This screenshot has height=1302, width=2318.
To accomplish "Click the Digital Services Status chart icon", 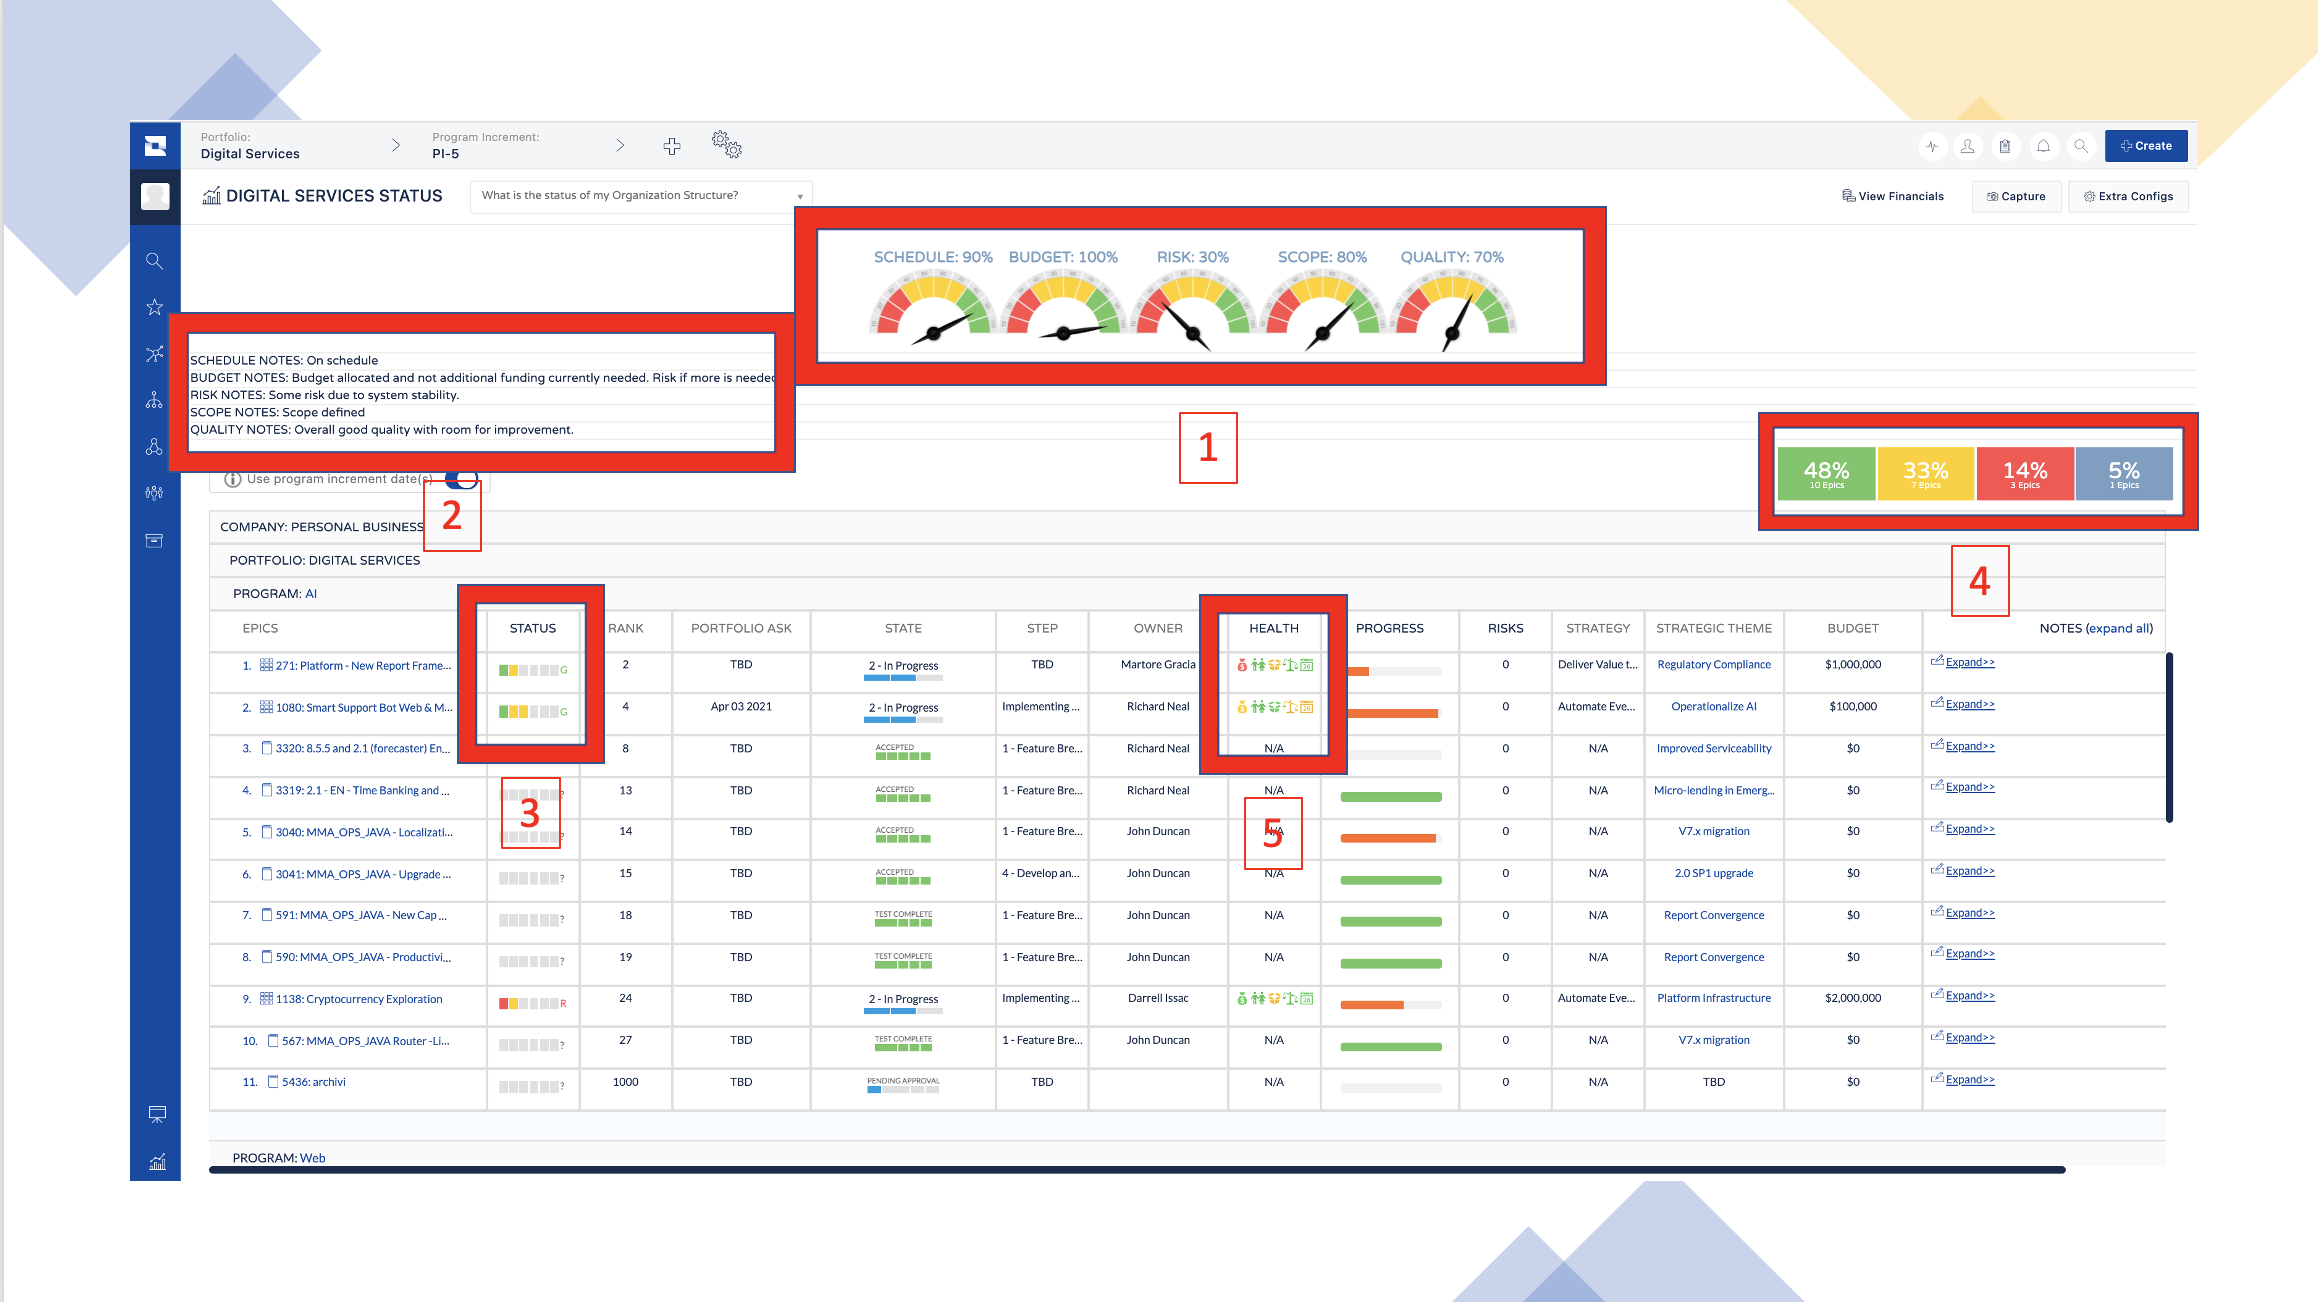I will pos(211,195).
